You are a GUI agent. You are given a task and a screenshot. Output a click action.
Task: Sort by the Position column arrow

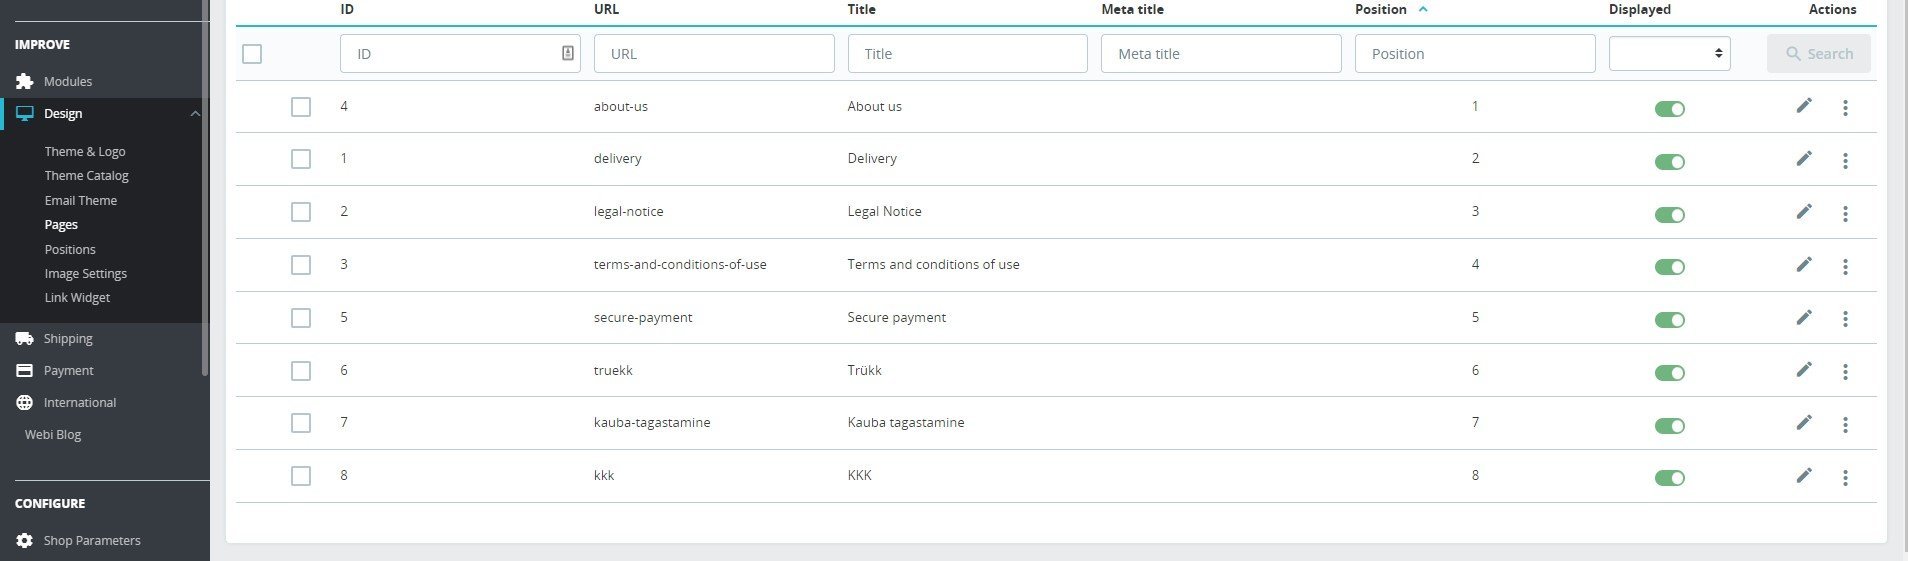[1423, 9]
